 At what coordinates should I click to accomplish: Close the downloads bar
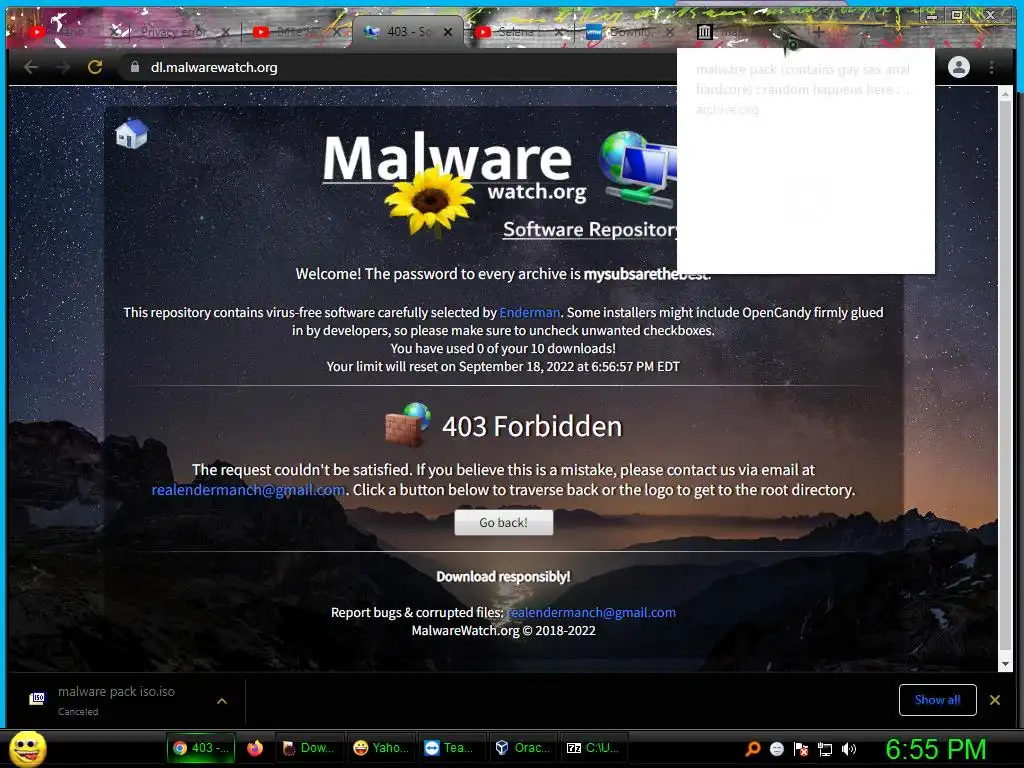995,700
